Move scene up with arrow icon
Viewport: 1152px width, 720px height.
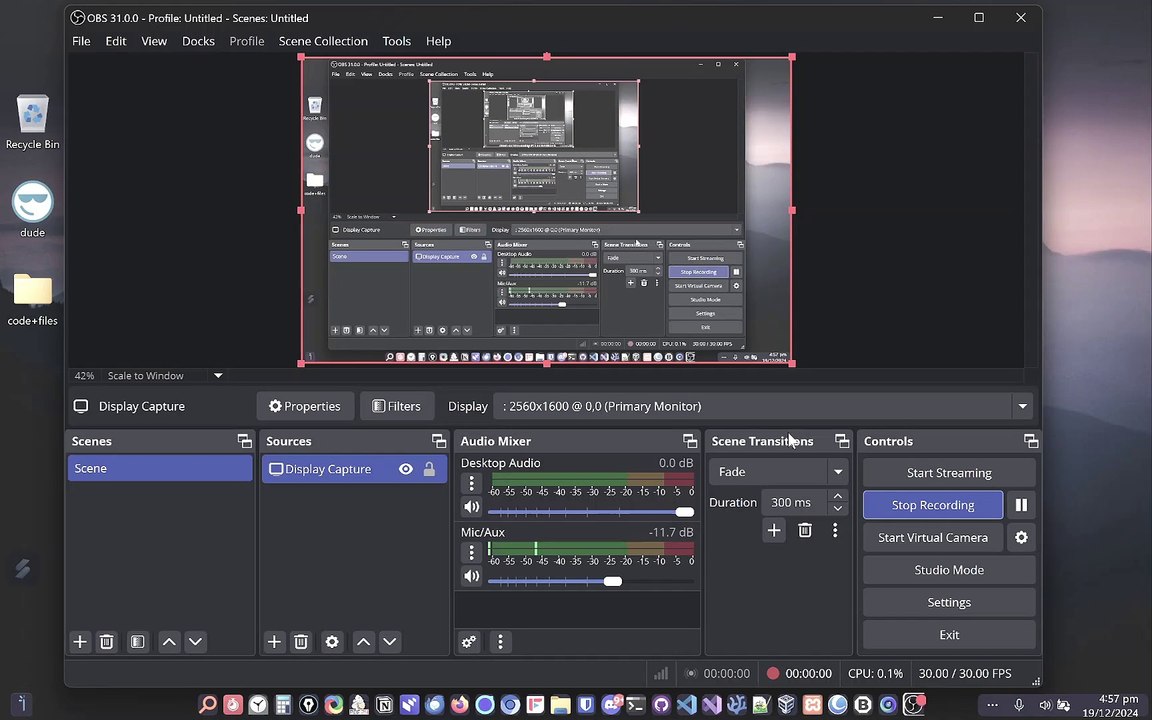(169, 641)
